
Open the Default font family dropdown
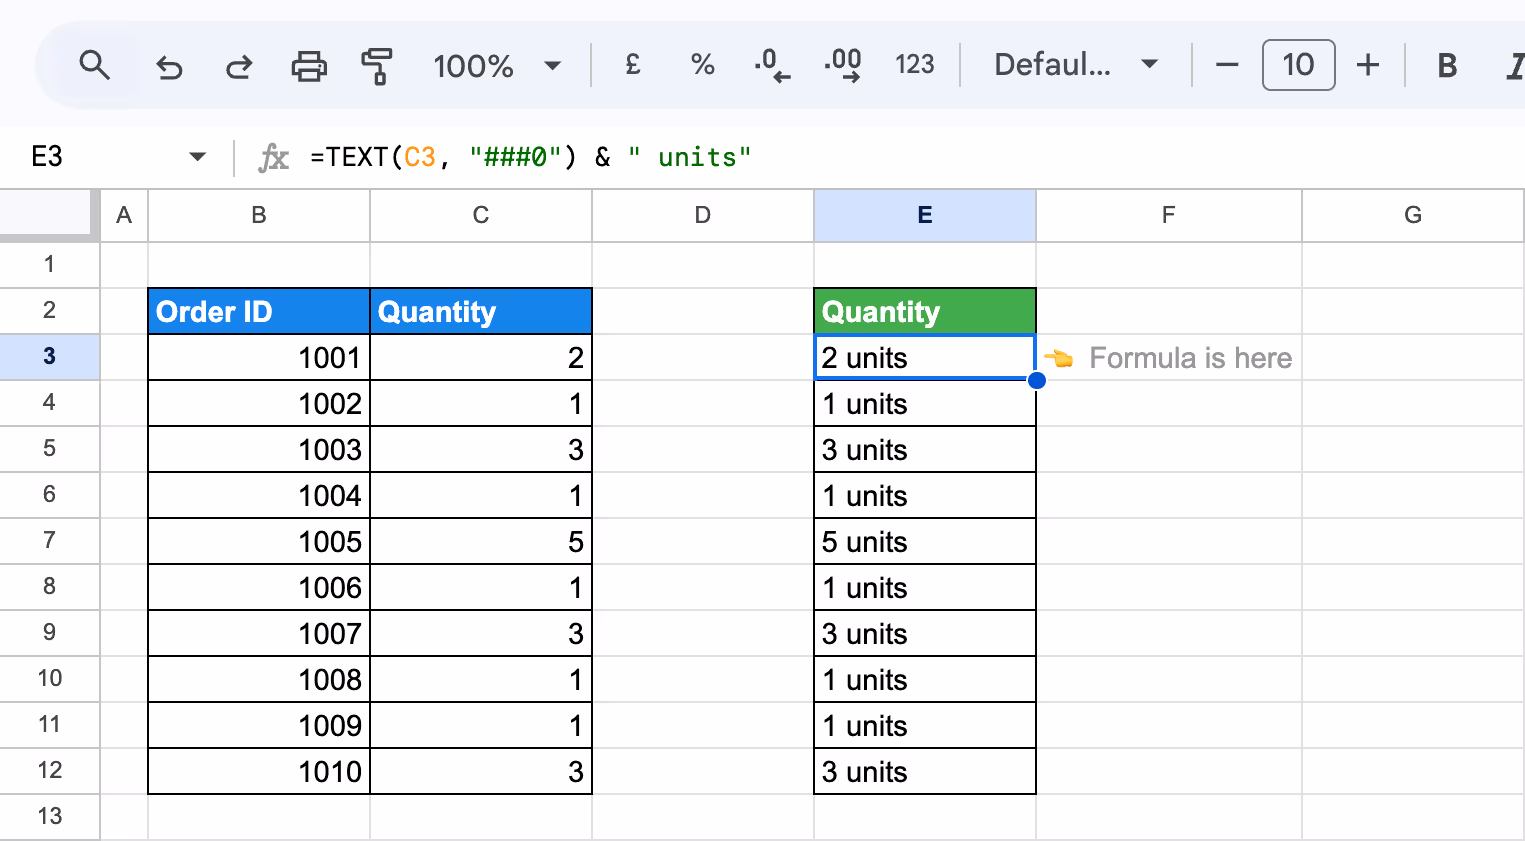click(x=1076, y=65)
